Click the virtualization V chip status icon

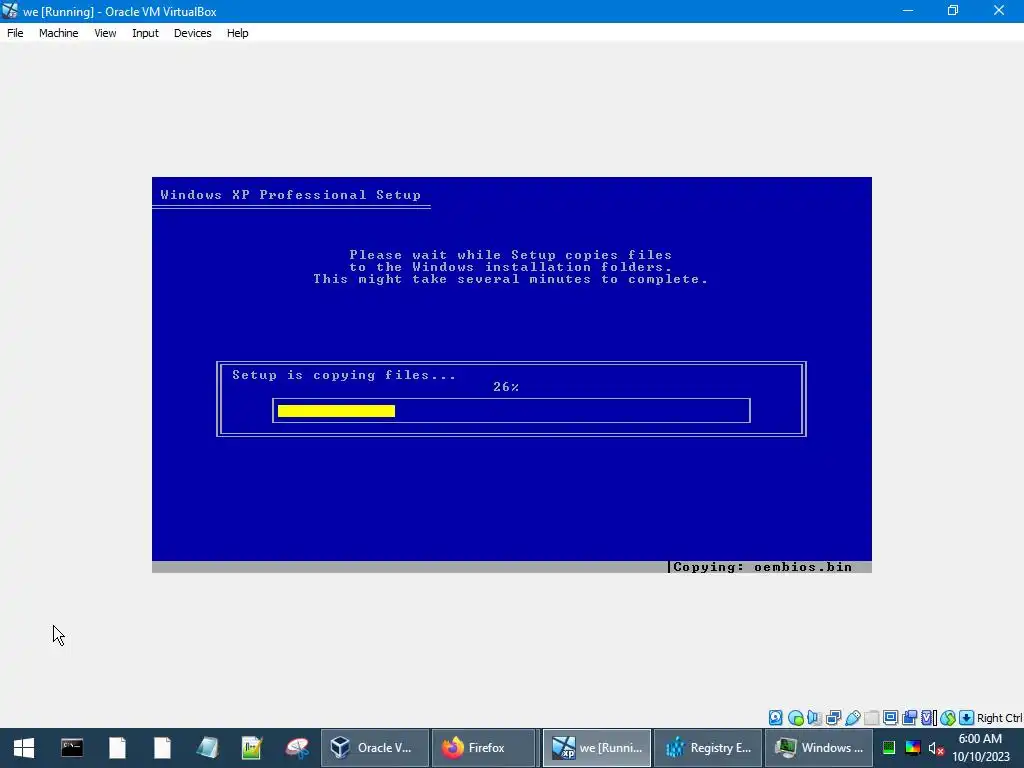point(928,718)
